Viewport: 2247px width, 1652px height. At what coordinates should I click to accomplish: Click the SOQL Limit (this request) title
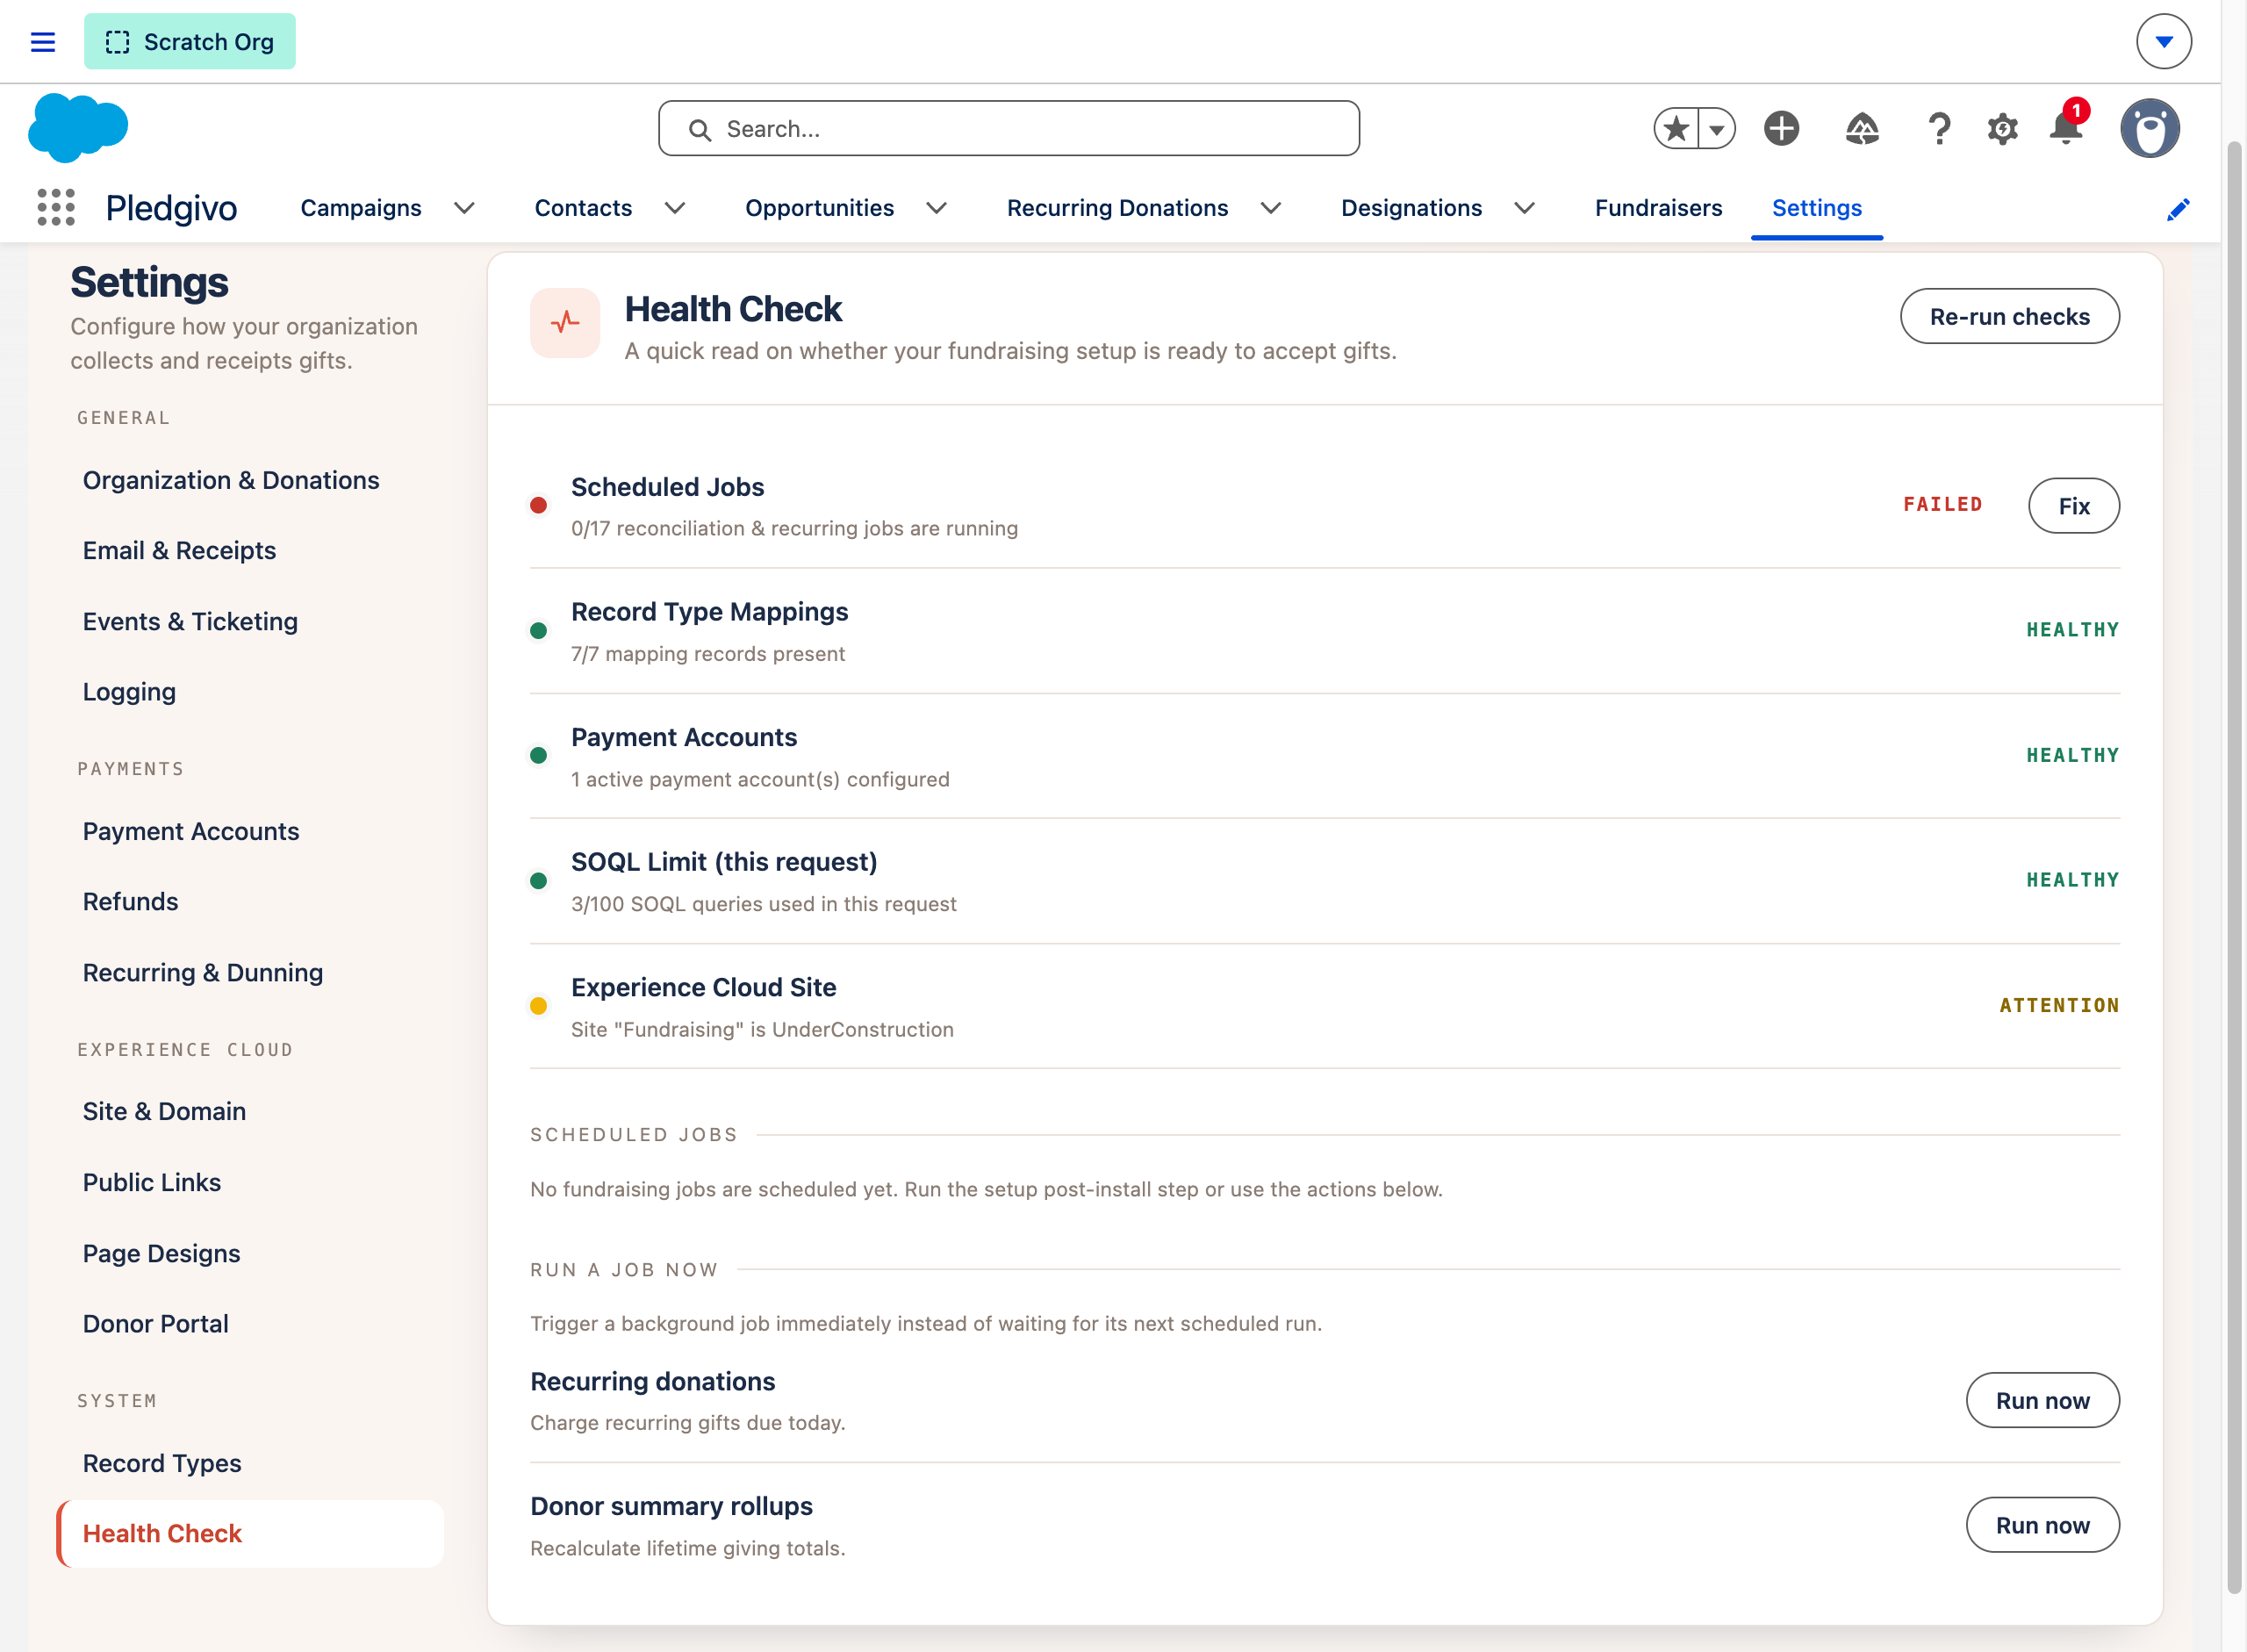(724, 862)
